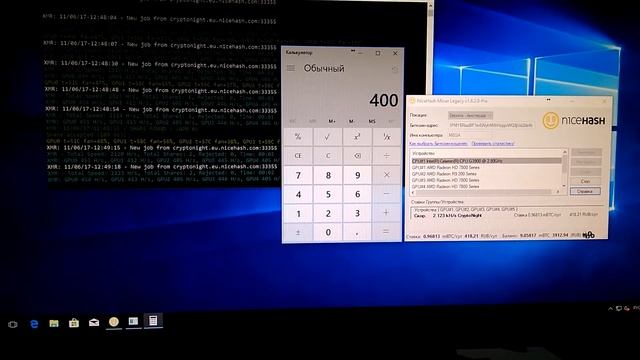Click the square root key
Image resolution: width=640 pixels, height=360 pixels.
[328, 137]
